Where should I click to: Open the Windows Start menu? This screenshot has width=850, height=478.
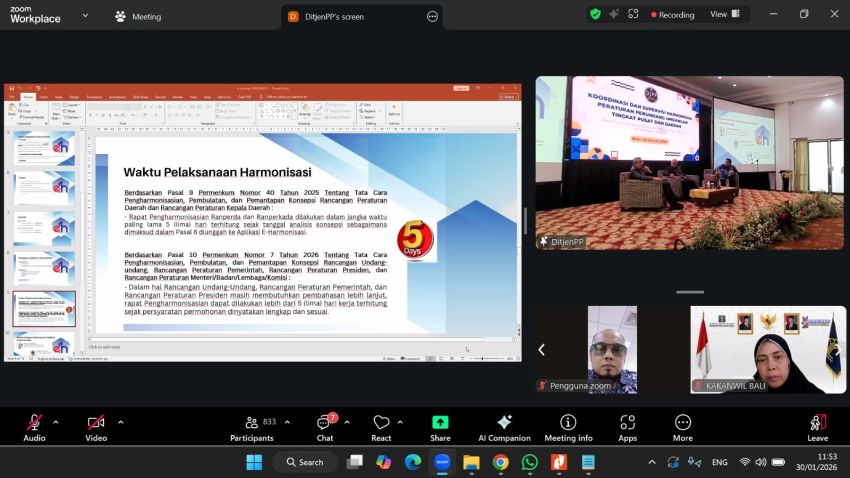click(x=254, y=462)
